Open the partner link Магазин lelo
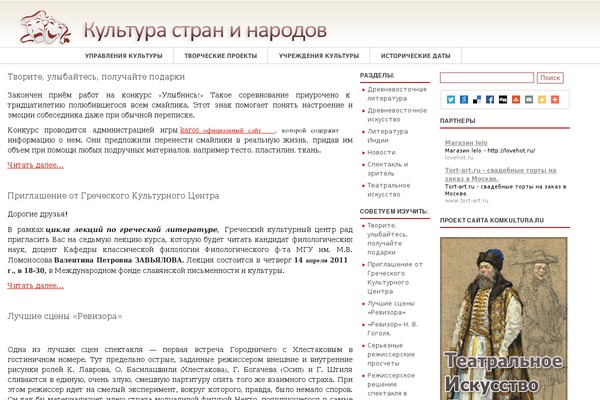This screenshot has width=600, height=400. click(466, 143)
